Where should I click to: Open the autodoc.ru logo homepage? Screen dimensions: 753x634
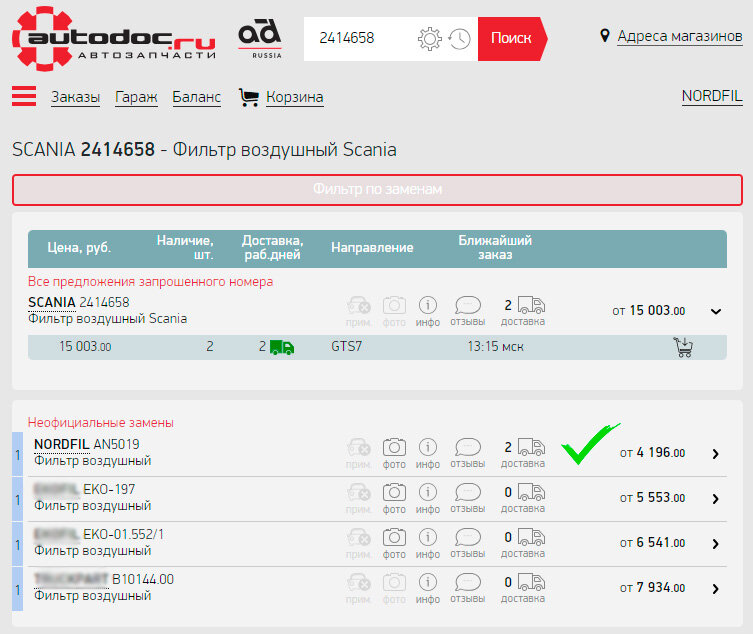[114, 39]
